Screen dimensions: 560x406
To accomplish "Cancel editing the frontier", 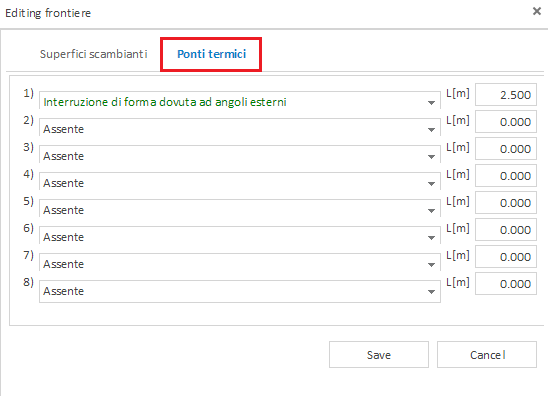I will (487, 355).
